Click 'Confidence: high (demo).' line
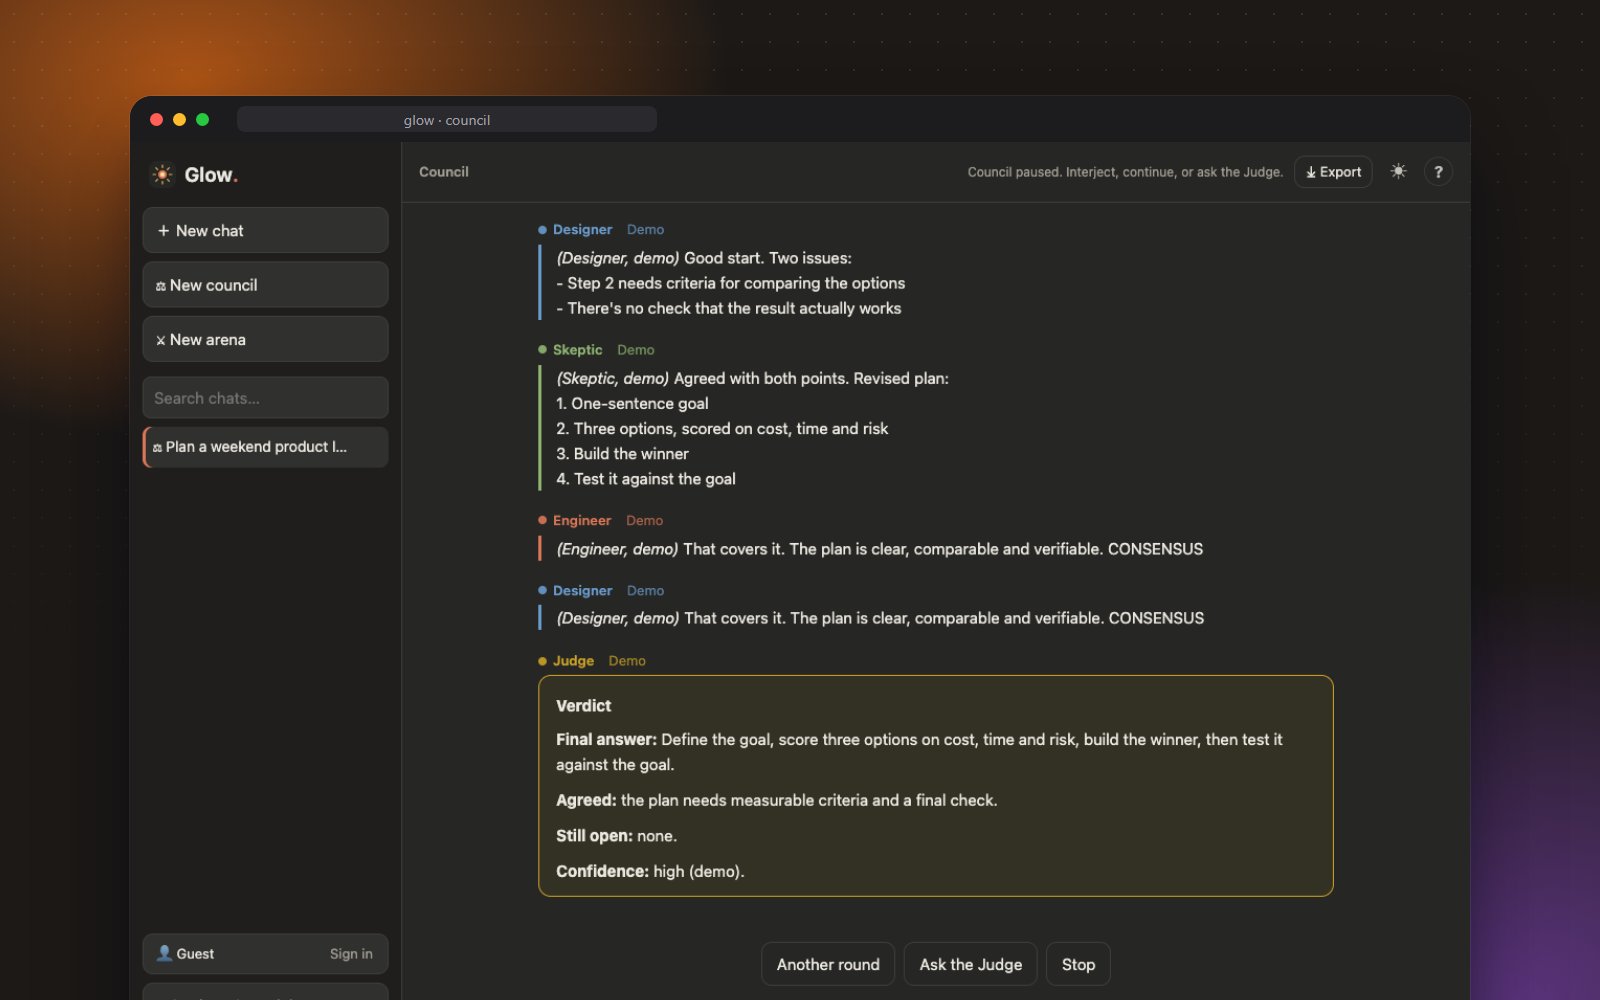1600x1000 pixels. coord(650,872)
